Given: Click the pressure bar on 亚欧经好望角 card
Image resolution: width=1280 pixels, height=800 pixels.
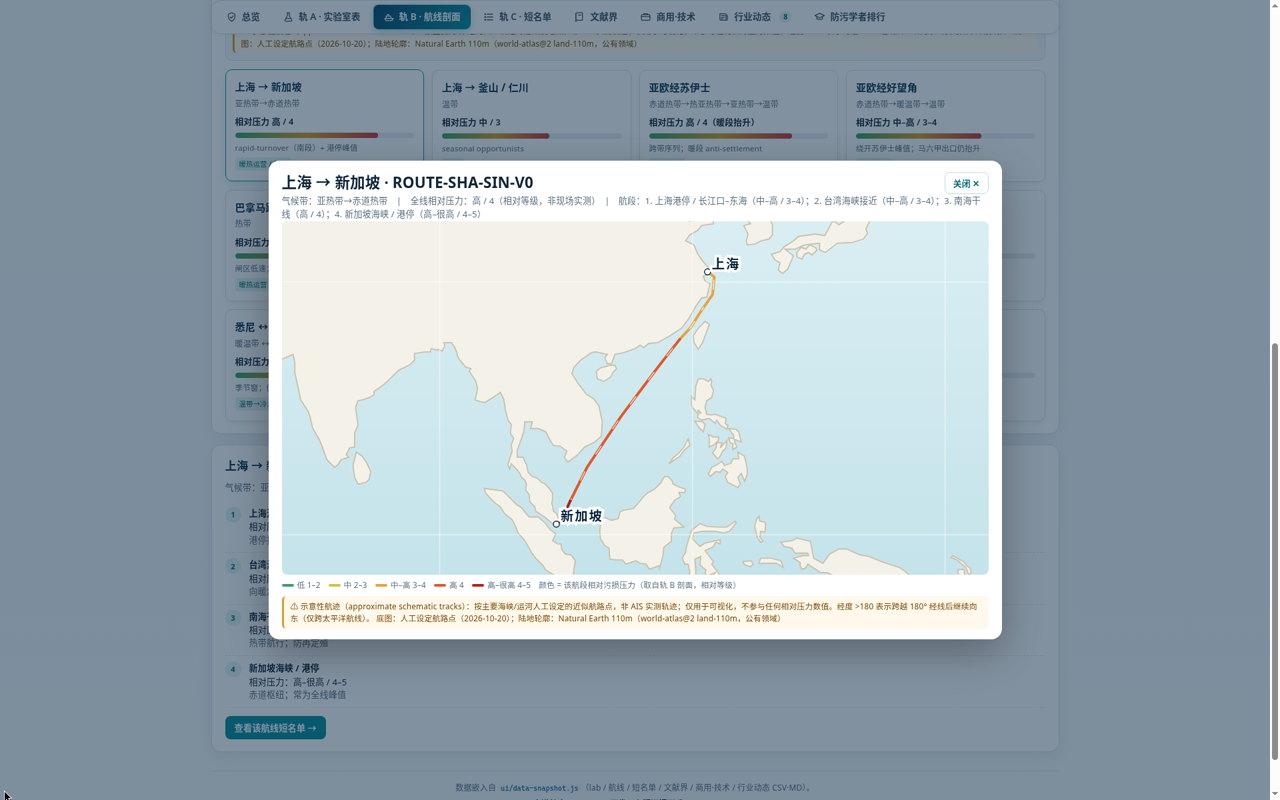Looking at the screenshot, I should 945,136.
